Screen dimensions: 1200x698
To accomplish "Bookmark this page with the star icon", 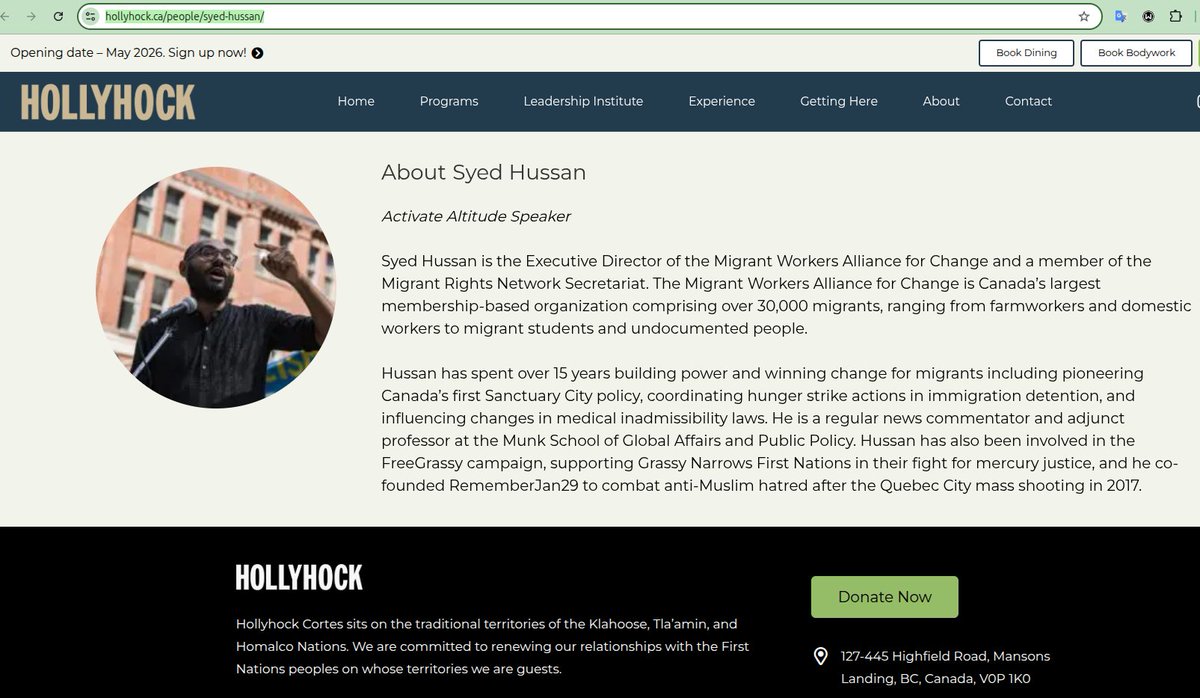I will pos(1084,17).
